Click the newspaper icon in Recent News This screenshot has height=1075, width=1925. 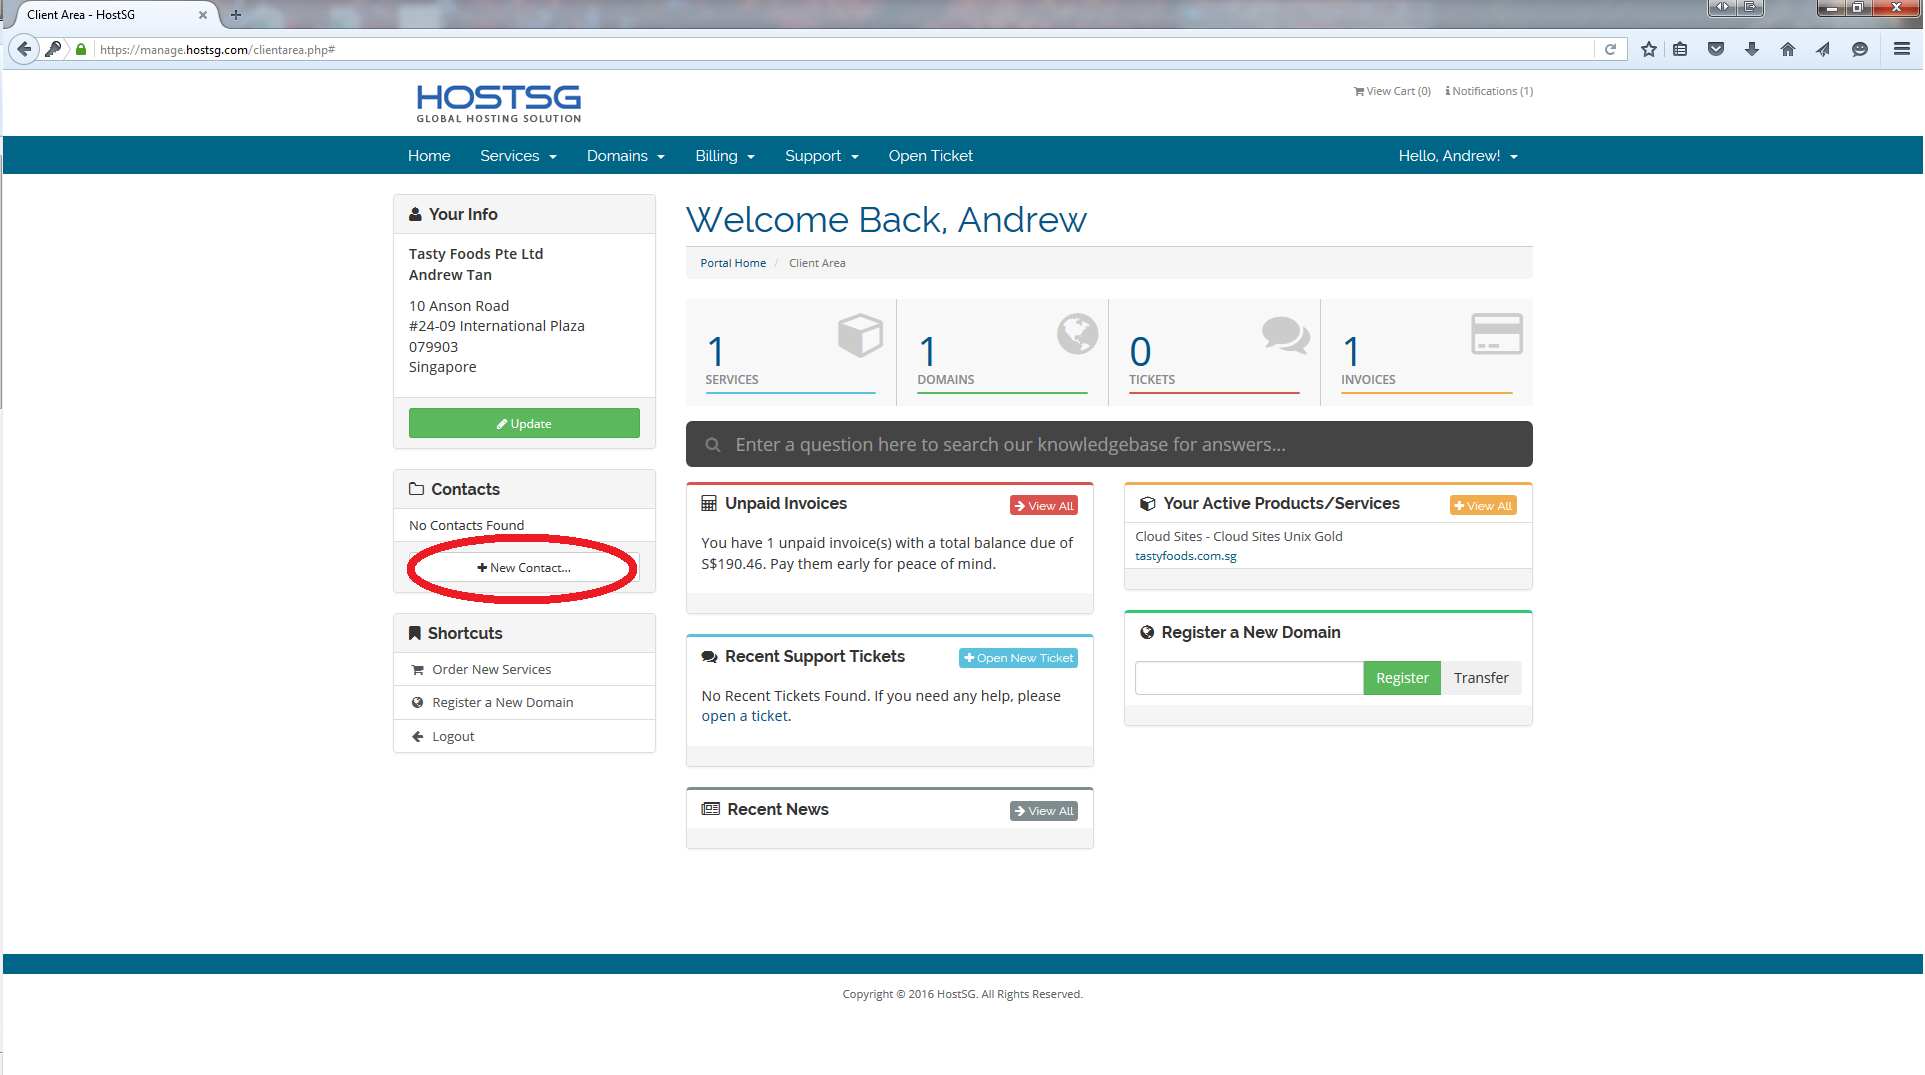711,810
